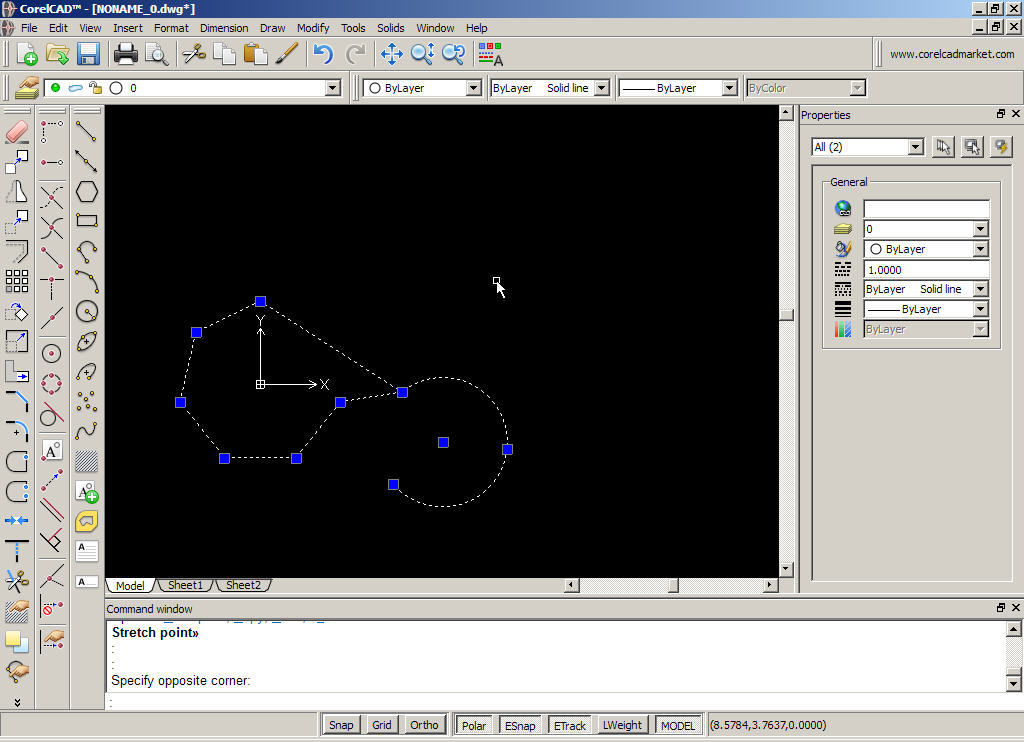Click the ESnap status bar button

520,724
